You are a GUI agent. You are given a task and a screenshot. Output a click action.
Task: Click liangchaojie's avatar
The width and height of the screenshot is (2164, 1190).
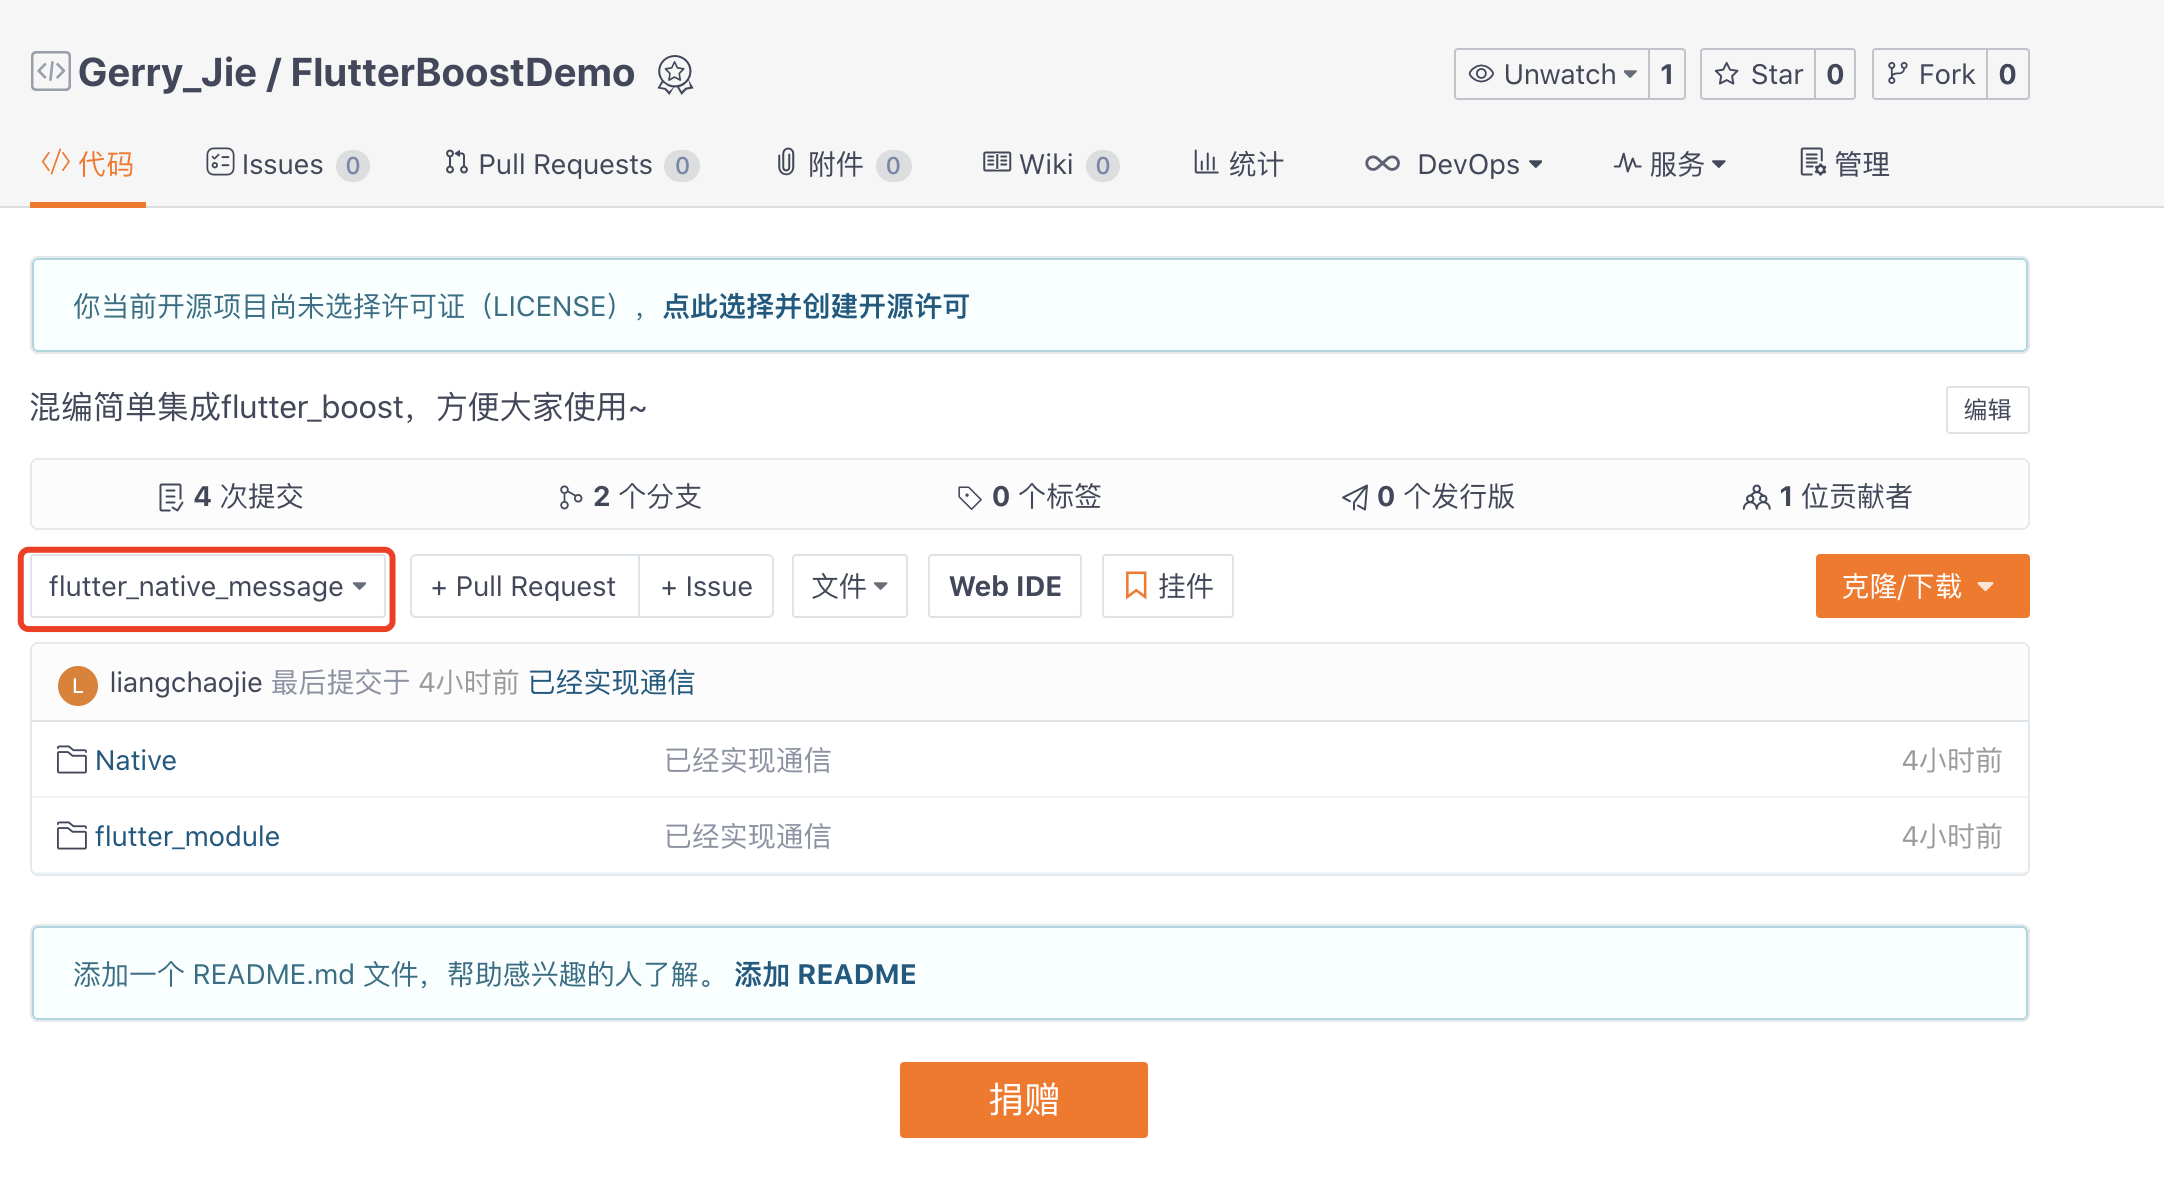77,684
